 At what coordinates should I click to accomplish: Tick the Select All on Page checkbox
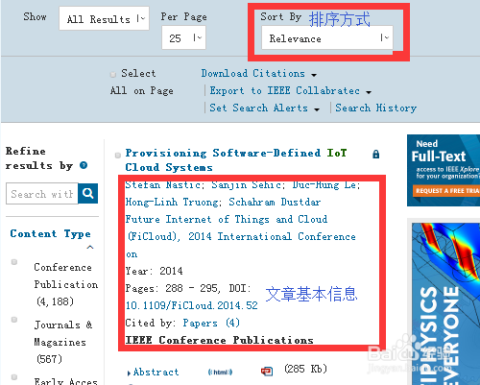click(x=113, y=74)
